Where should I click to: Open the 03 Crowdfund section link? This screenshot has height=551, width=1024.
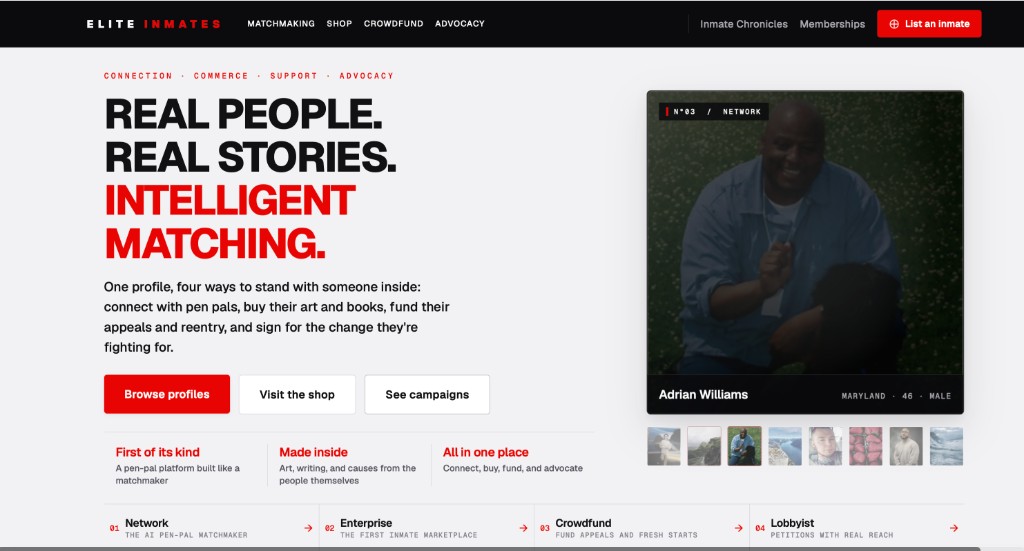pos(642,528)
